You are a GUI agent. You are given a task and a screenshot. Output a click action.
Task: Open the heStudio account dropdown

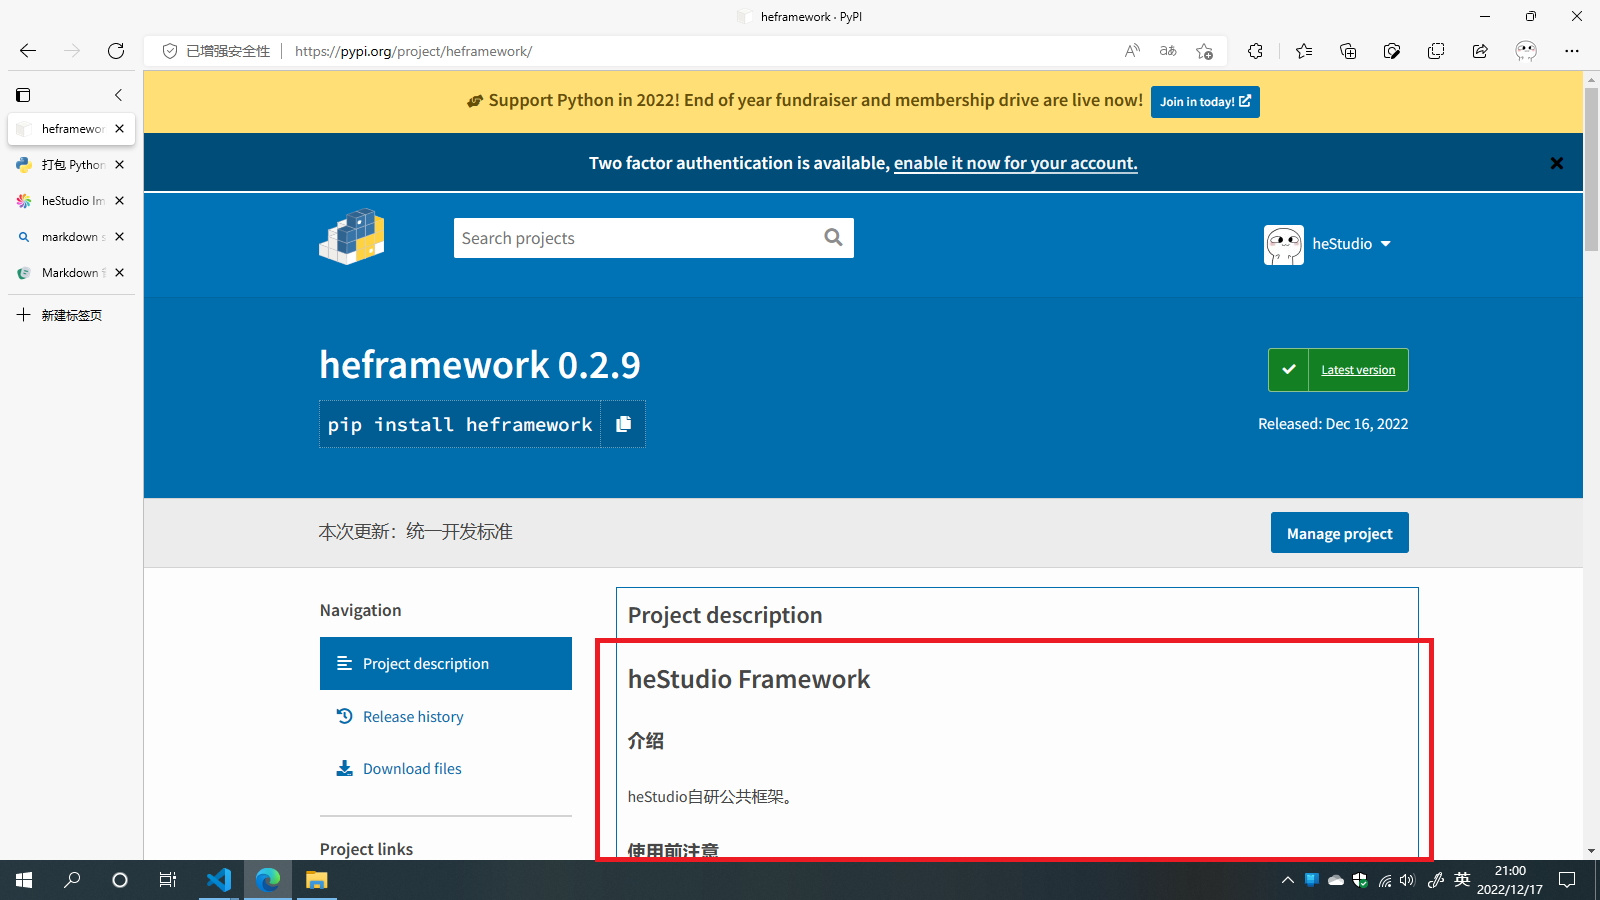point(1328,244)
